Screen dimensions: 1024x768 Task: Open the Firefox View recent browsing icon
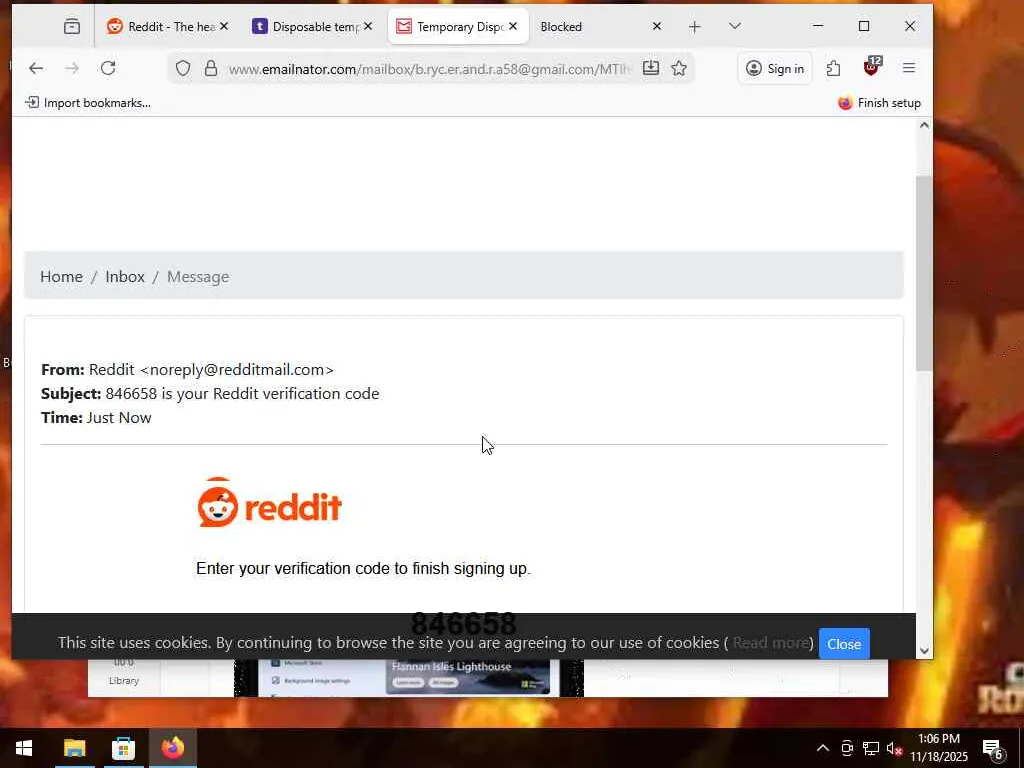click(x=72, y=27)
